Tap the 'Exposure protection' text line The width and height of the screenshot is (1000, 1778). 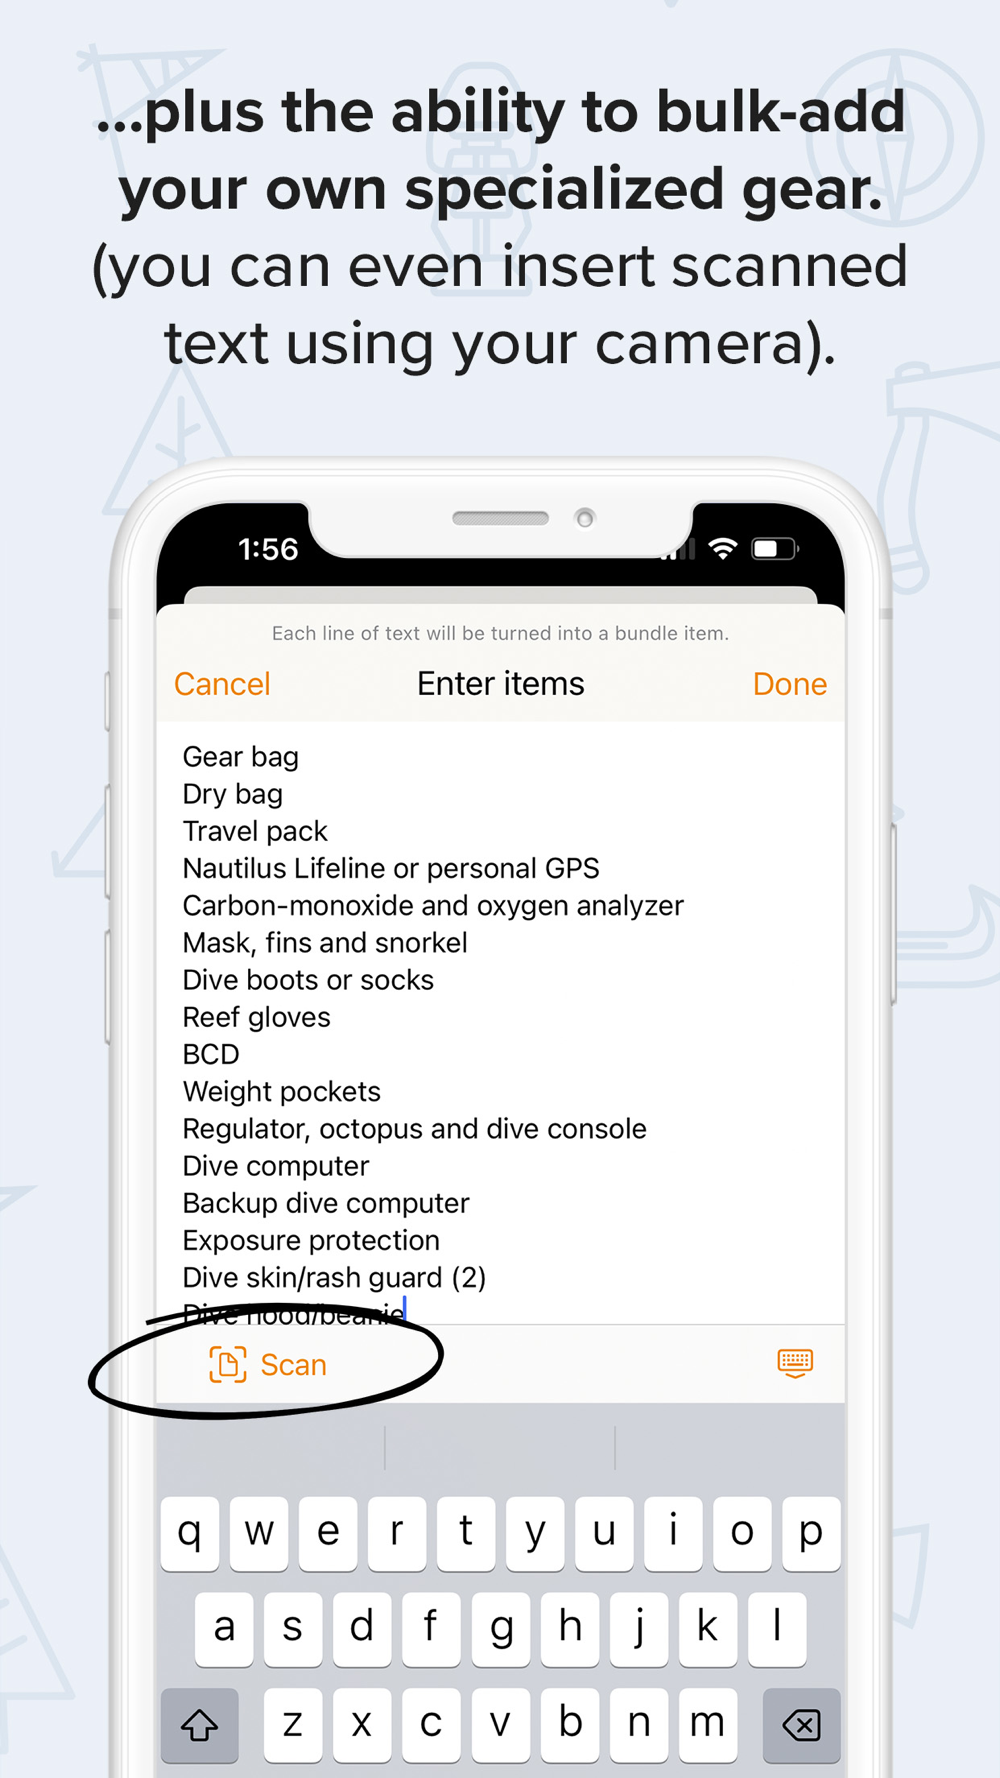(x=311, y=1240)
